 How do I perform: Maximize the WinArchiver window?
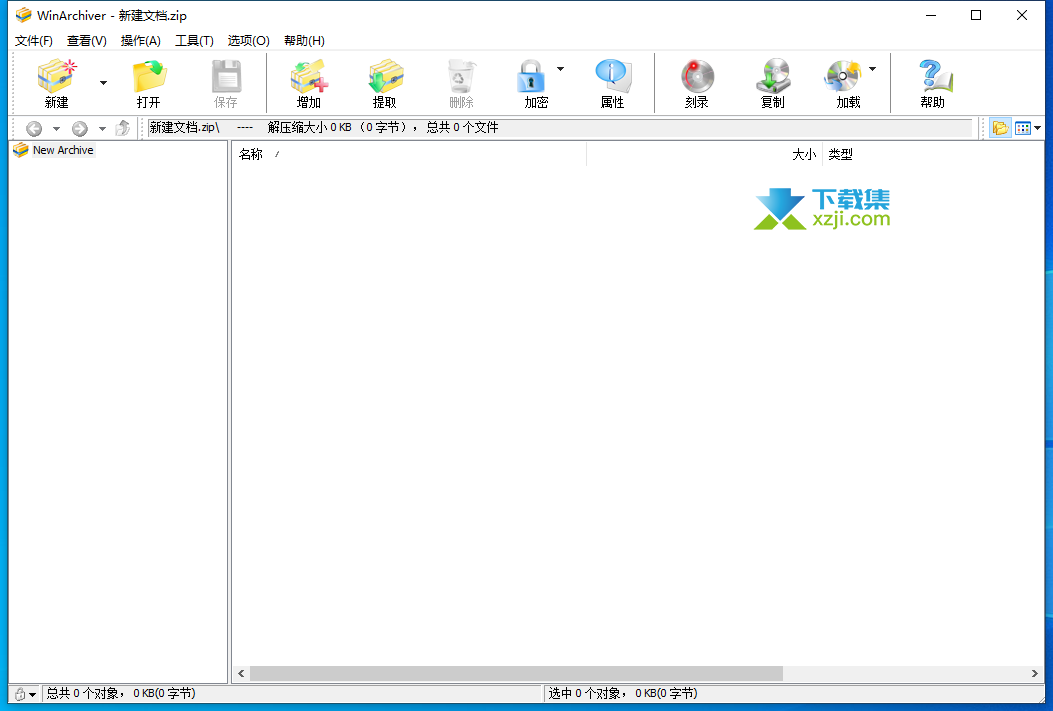pos(976,15)
